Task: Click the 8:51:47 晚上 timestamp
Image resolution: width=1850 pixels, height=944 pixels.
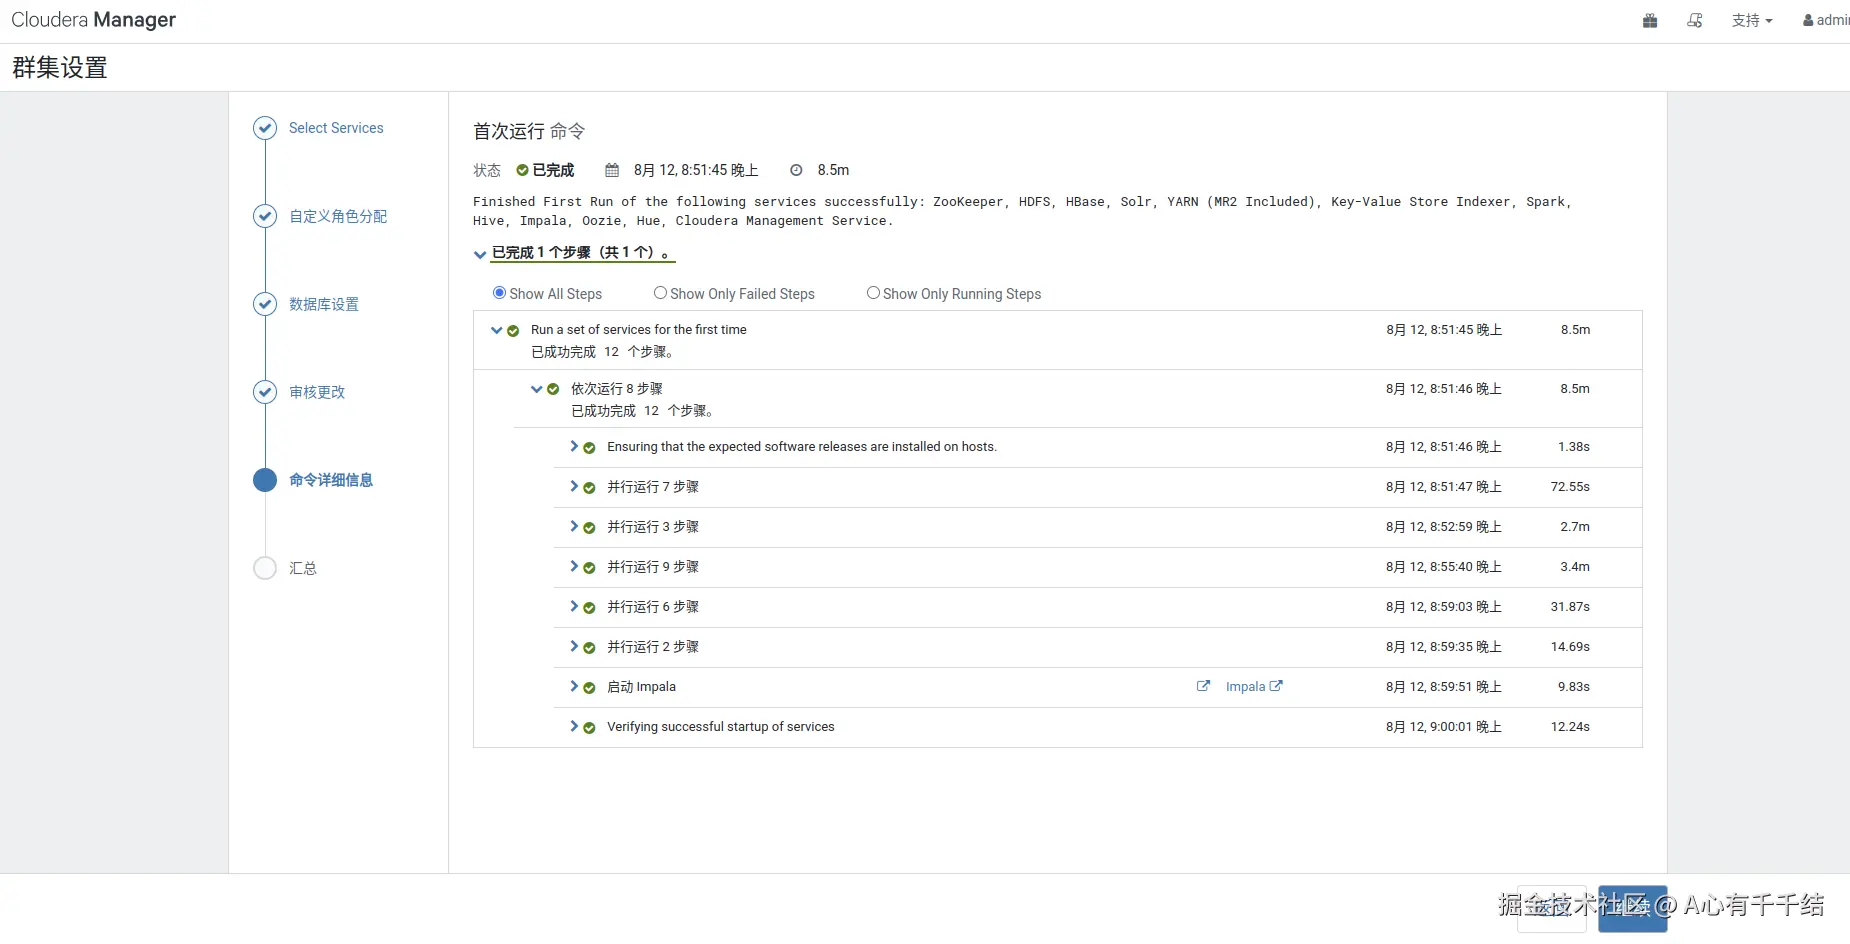Action: 1444,487
